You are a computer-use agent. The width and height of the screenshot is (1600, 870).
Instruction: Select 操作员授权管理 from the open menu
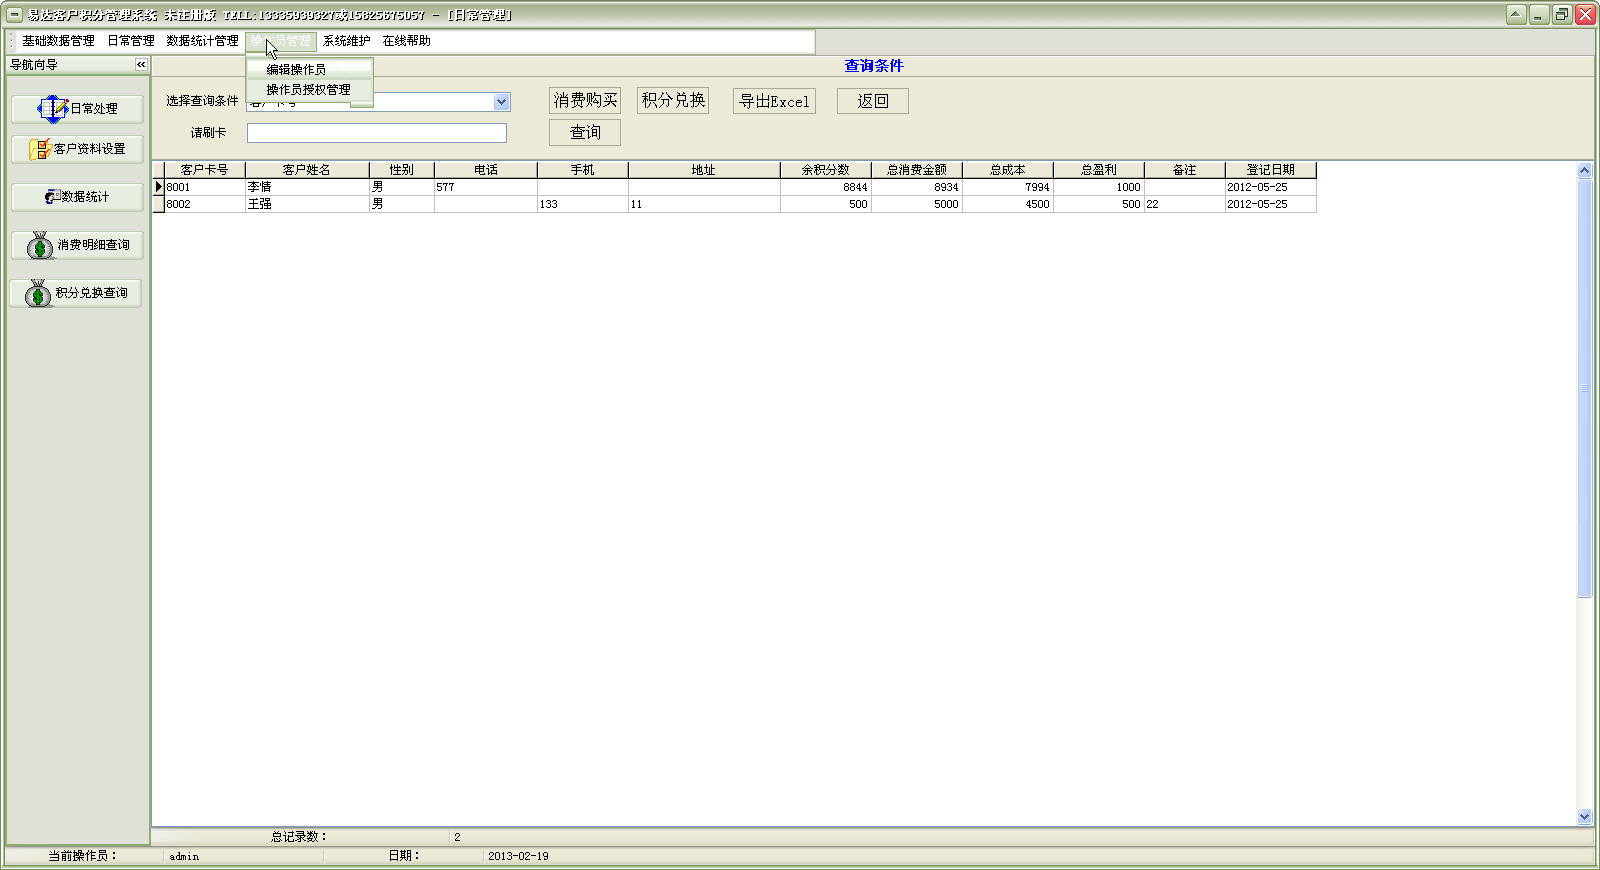(309, 89)
